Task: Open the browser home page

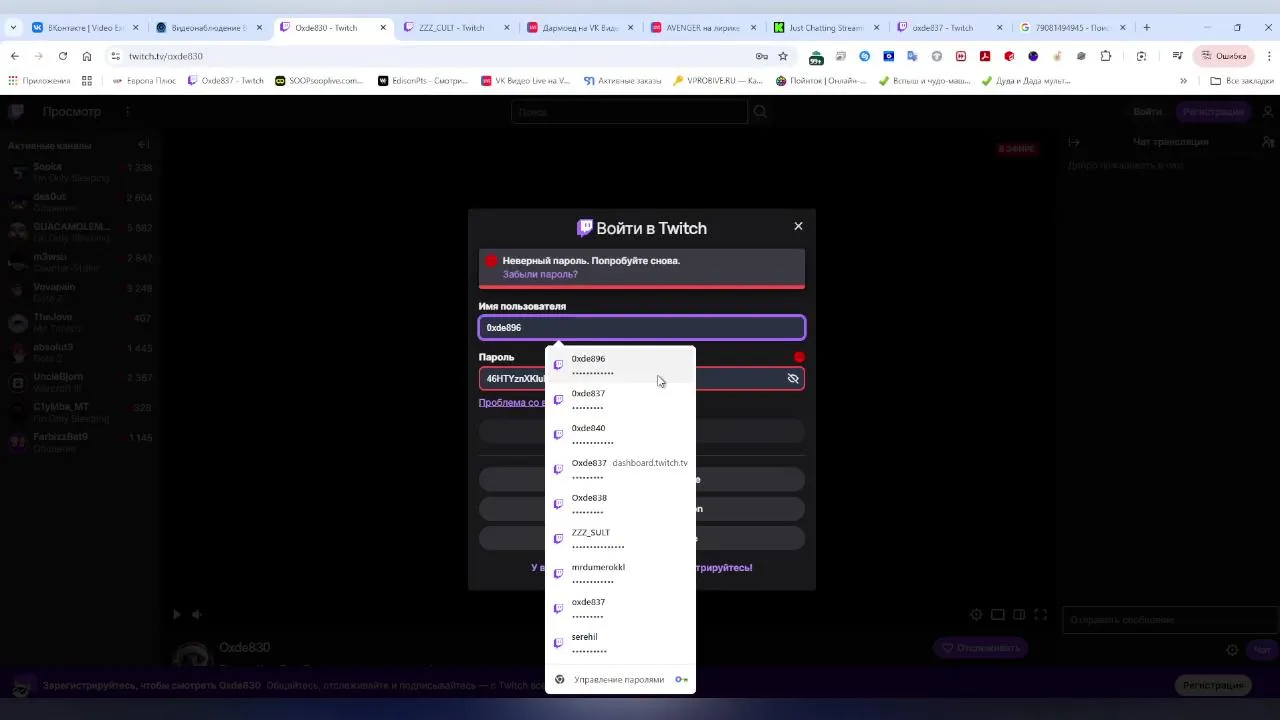Action: tap(87, 56)
